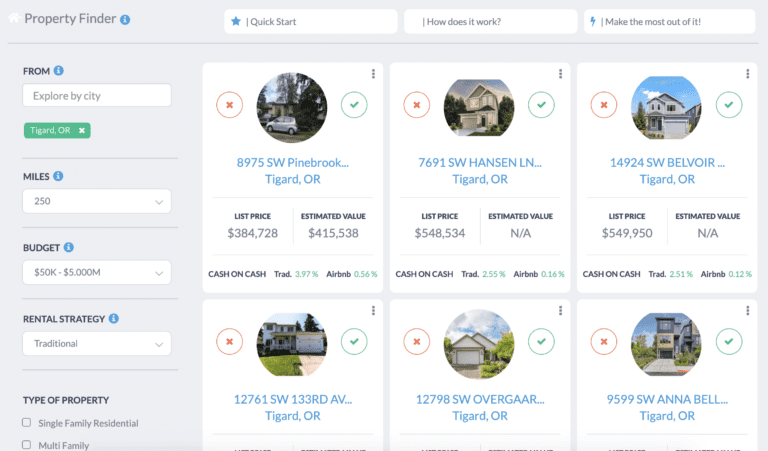This screenshot has width=768, height=451.
Task: Open three-dot menu on 7691 SW Hansen card
Action: 560,73
